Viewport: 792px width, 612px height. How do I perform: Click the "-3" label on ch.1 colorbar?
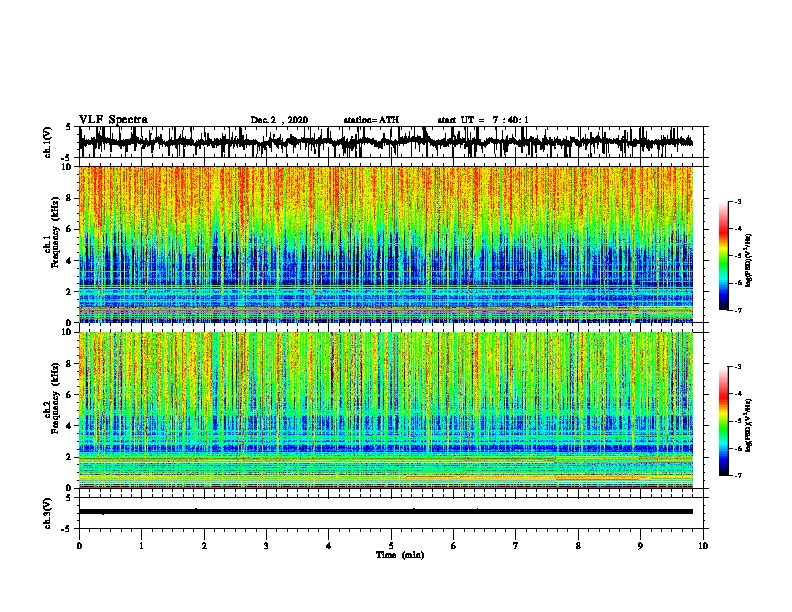tap(738, 202)
